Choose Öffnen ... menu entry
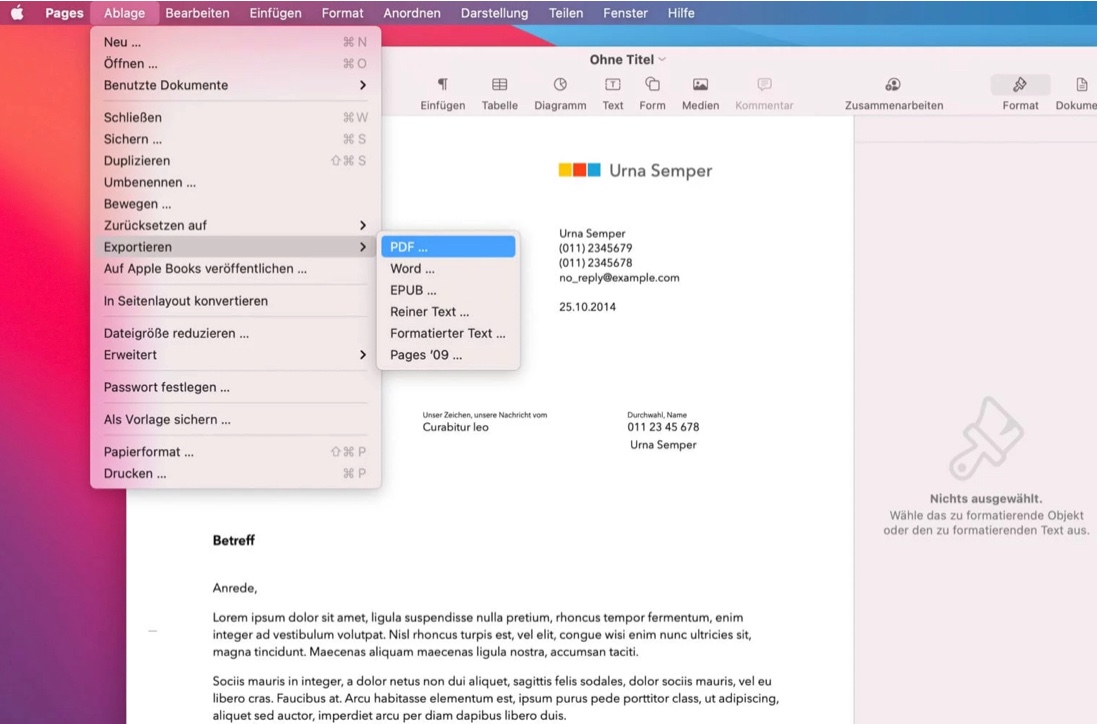 235,63
